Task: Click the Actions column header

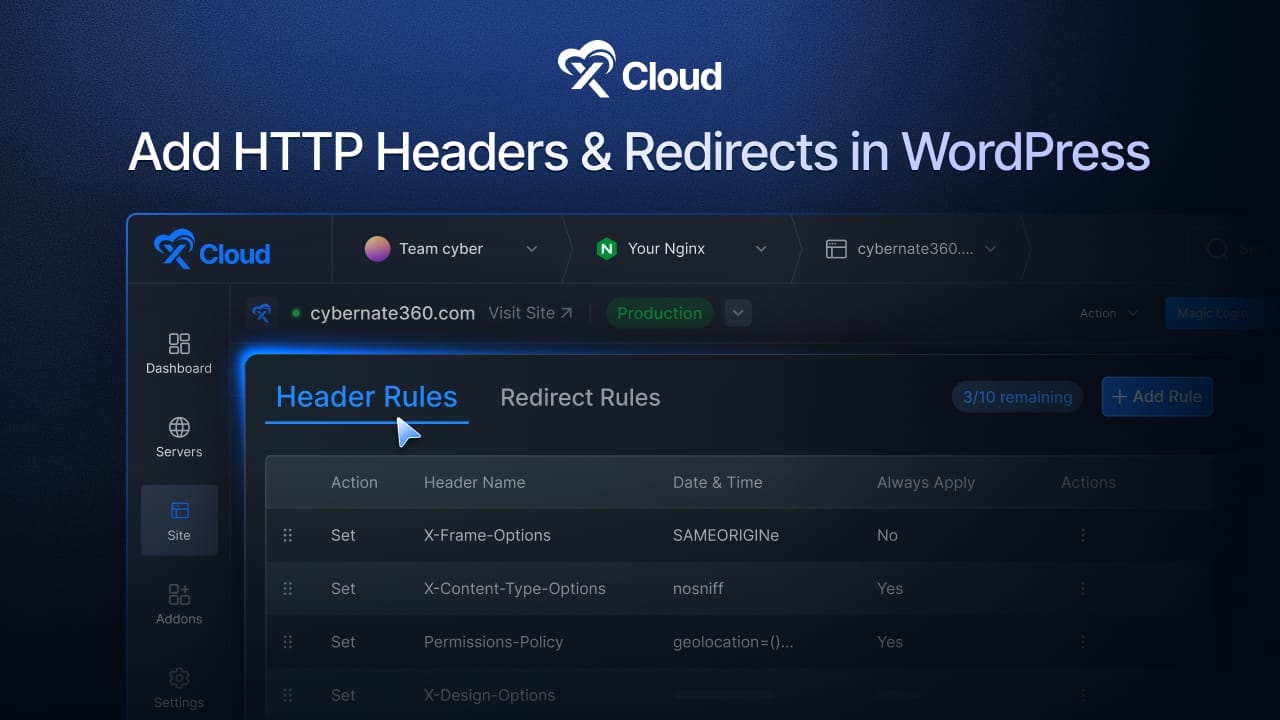Action: coord(1088,482)
